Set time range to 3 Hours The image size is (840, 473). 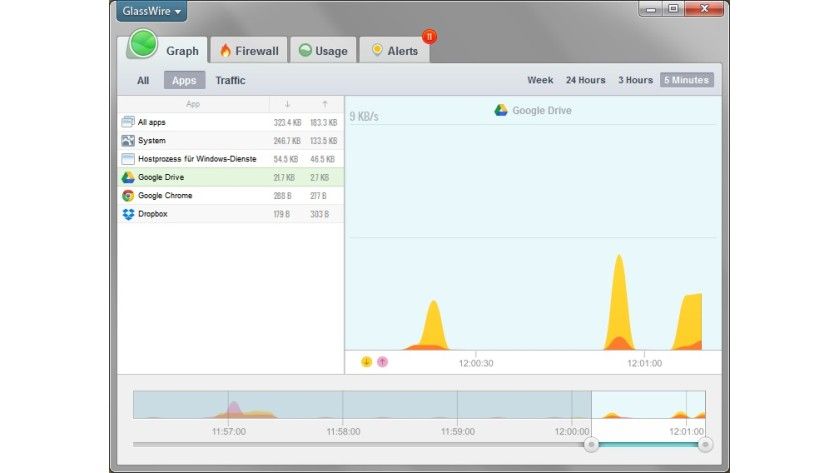point(635,80)
